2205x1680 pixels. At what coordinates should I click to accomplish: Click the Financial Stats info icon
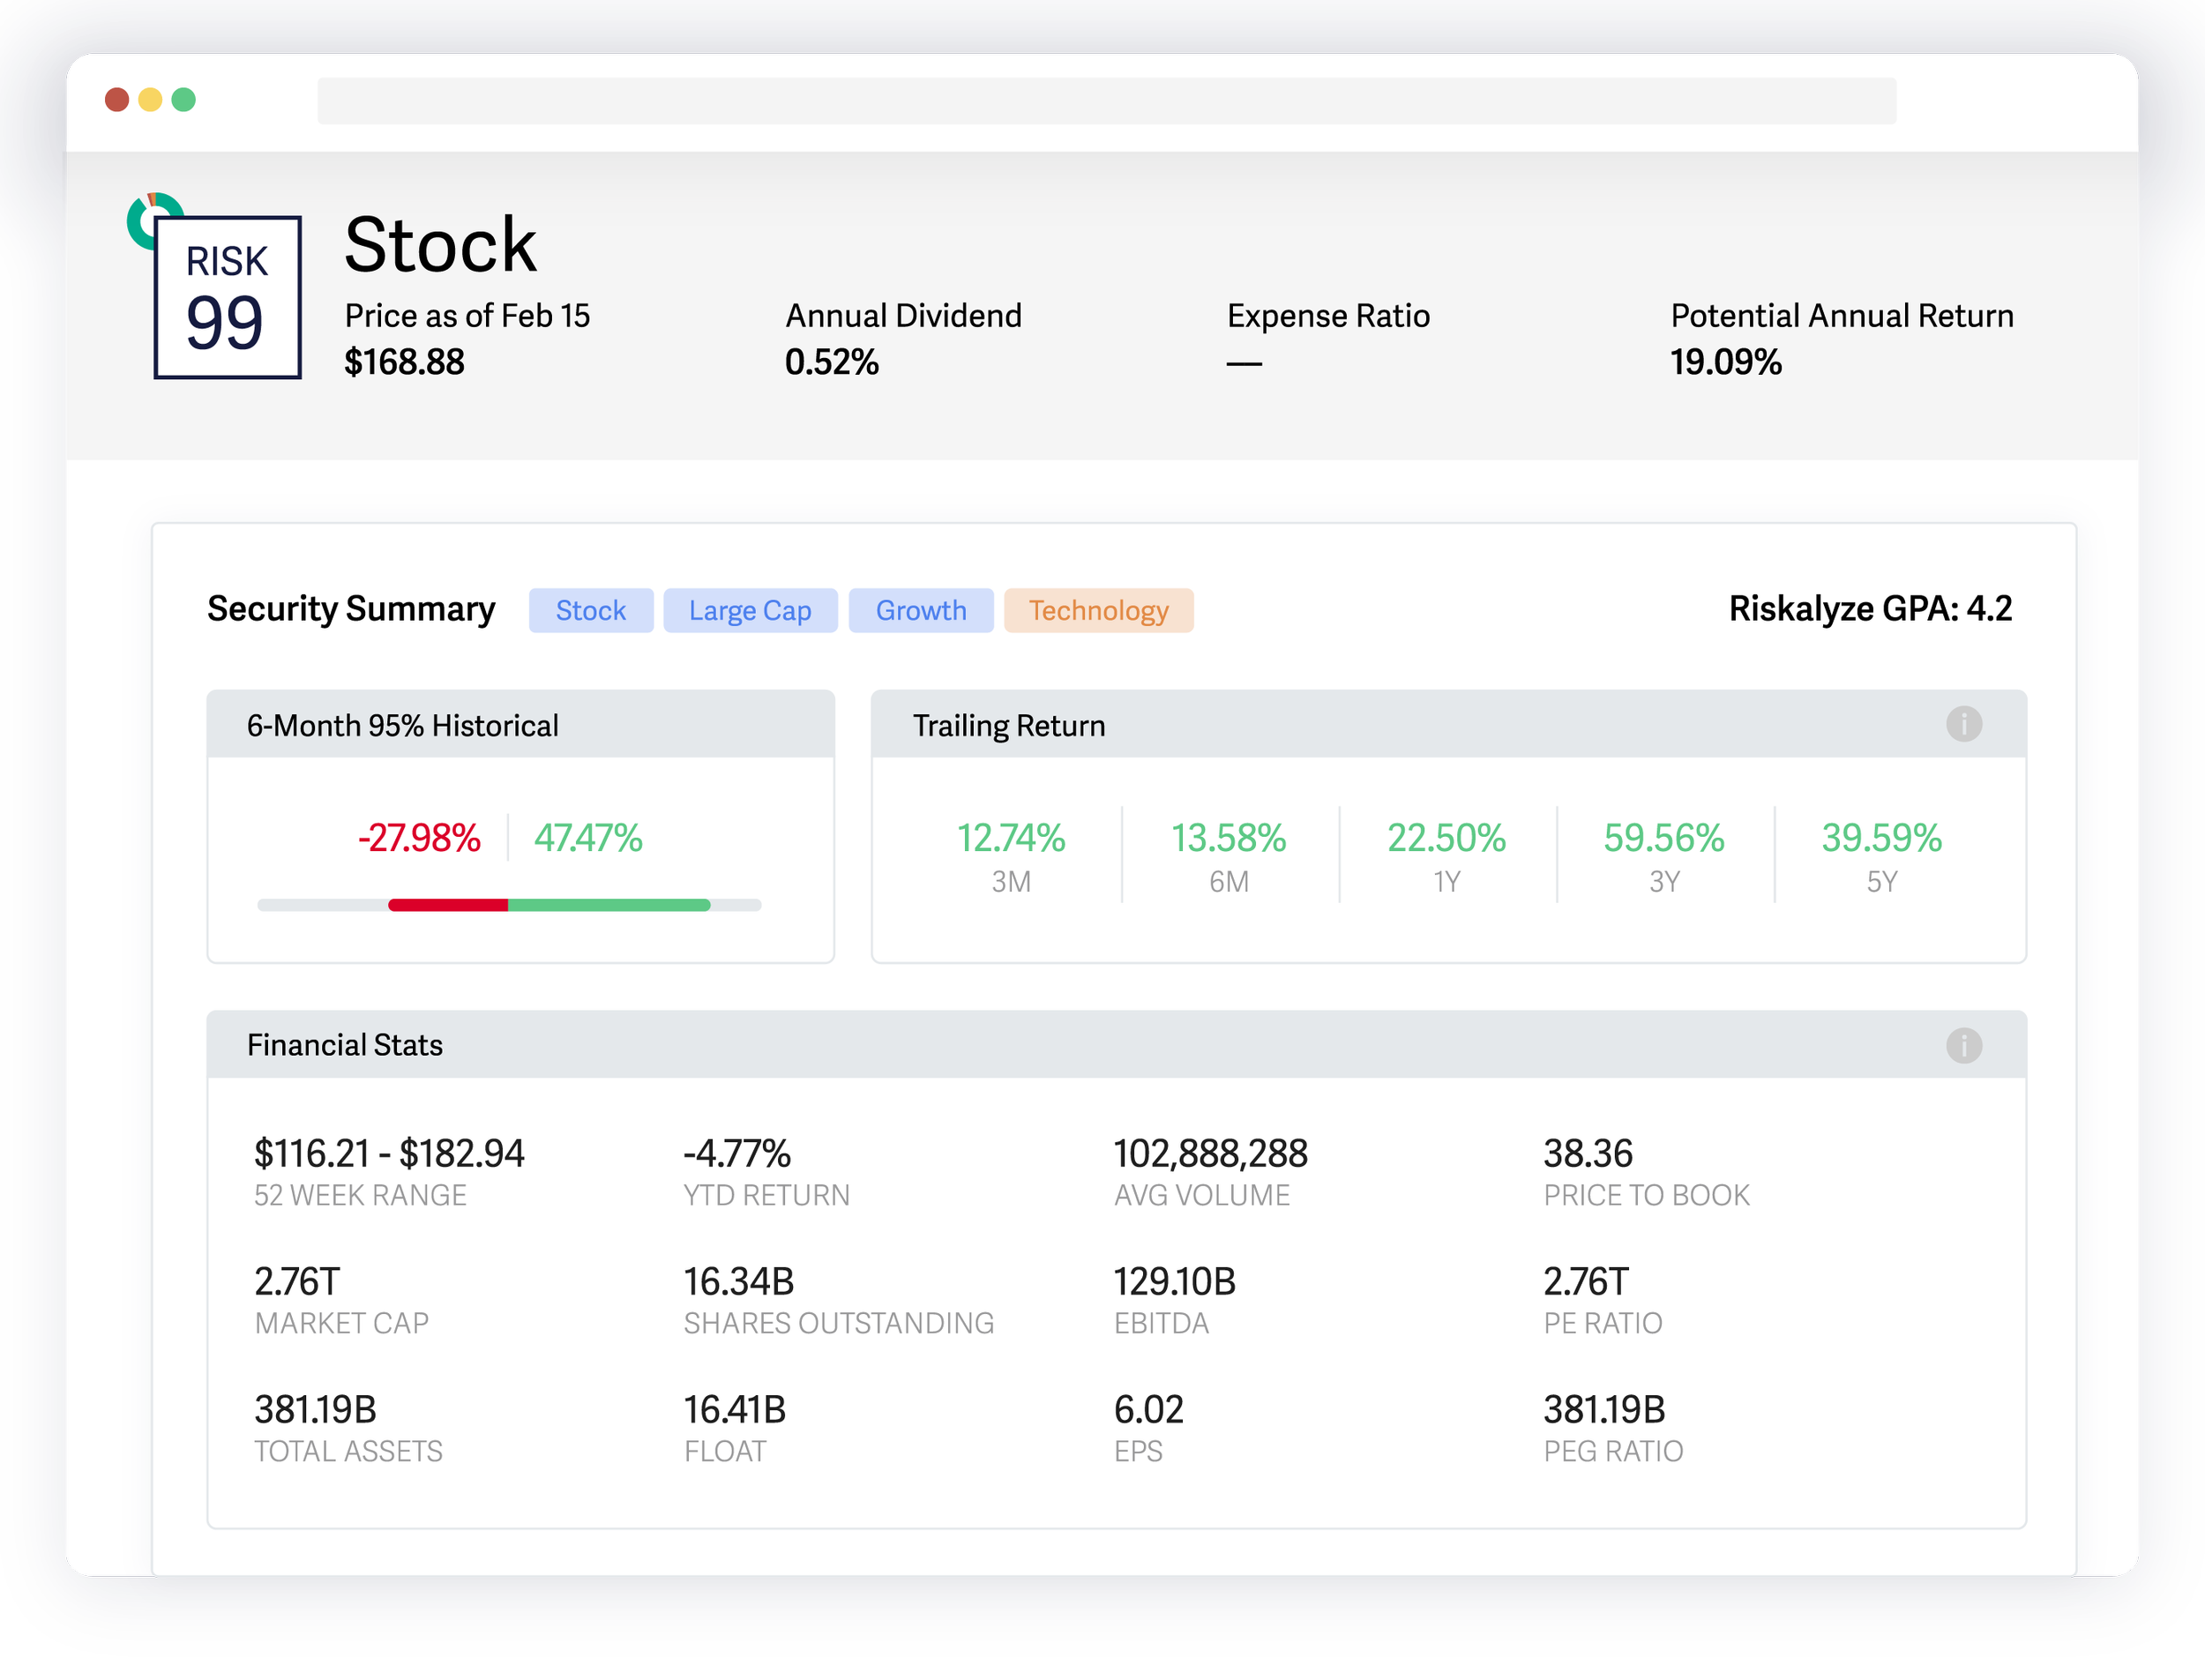click(x=1963, y=1045)
